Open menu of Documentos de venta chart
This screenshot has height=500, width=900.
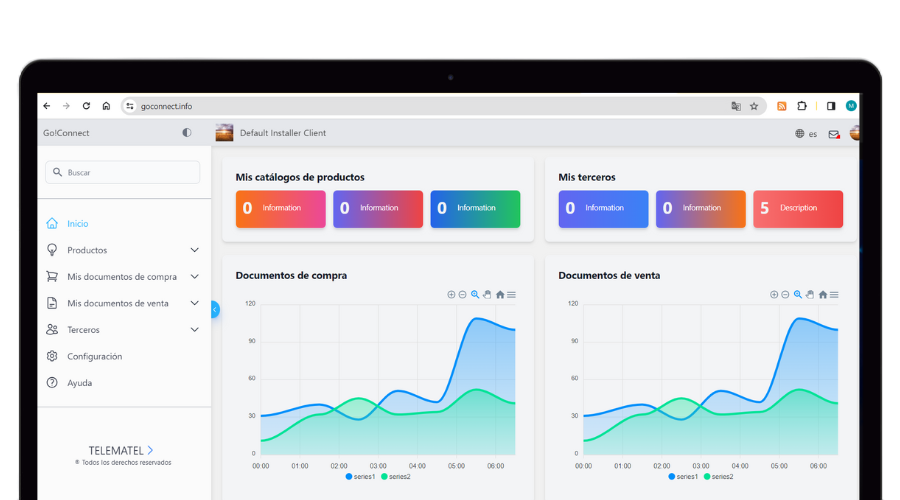pyautogui.click(x=834, y=294)
